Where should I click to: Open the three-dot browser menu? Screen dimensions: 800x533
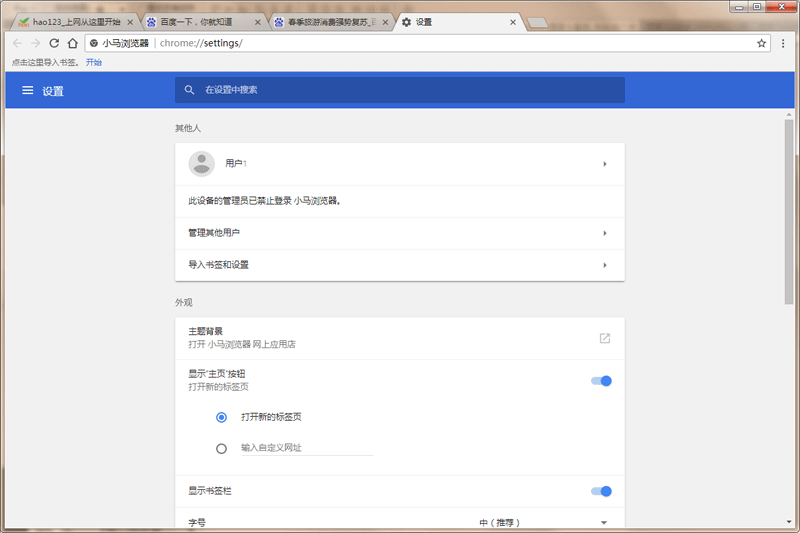click(x=783, y=43)
